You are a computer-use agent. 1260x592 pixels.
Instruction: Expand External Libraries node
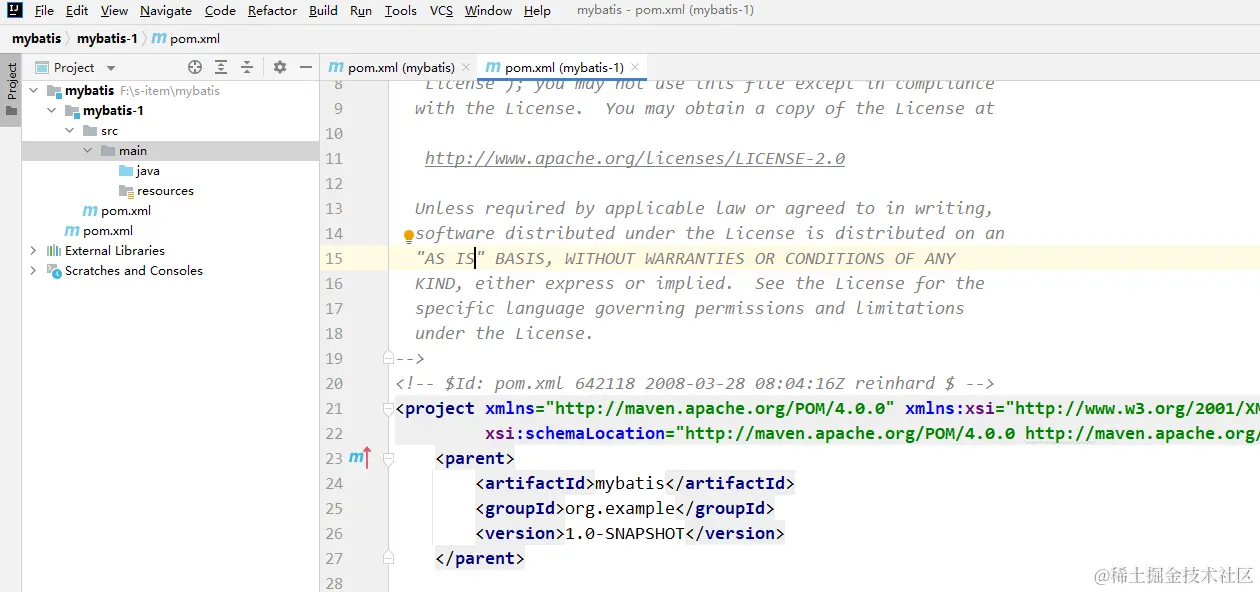pyautogui.click(x=33, y=250)
